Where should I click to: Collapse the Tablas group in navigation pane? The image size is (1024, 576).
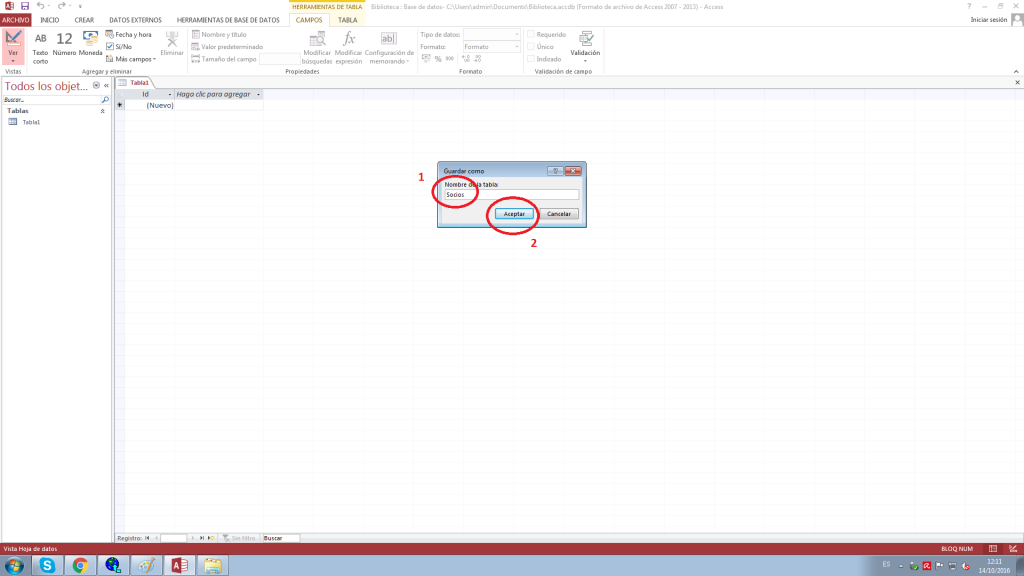(103, 111)
